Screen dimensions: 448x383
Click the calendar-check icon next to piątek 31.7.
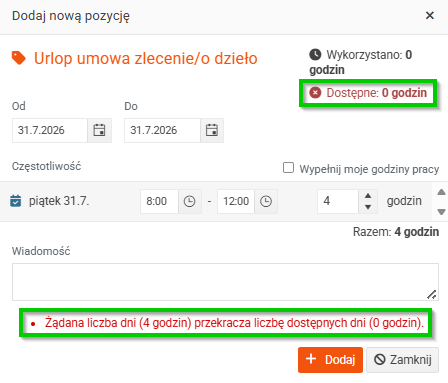pyautogui.click(x=16, y=201)
